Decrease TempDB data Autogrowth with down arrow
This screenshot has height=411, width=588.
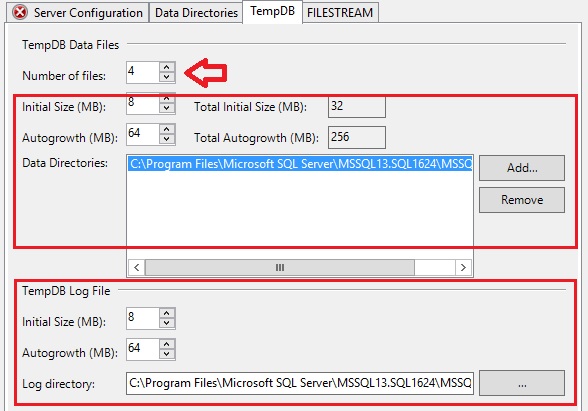tap(167, 139)
